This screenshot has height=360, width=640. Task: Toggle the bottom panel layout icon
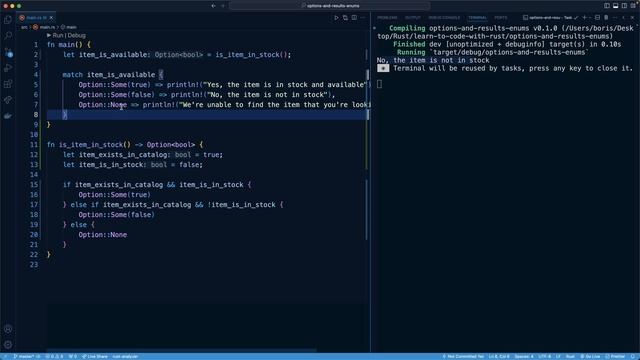pos(616,6)
